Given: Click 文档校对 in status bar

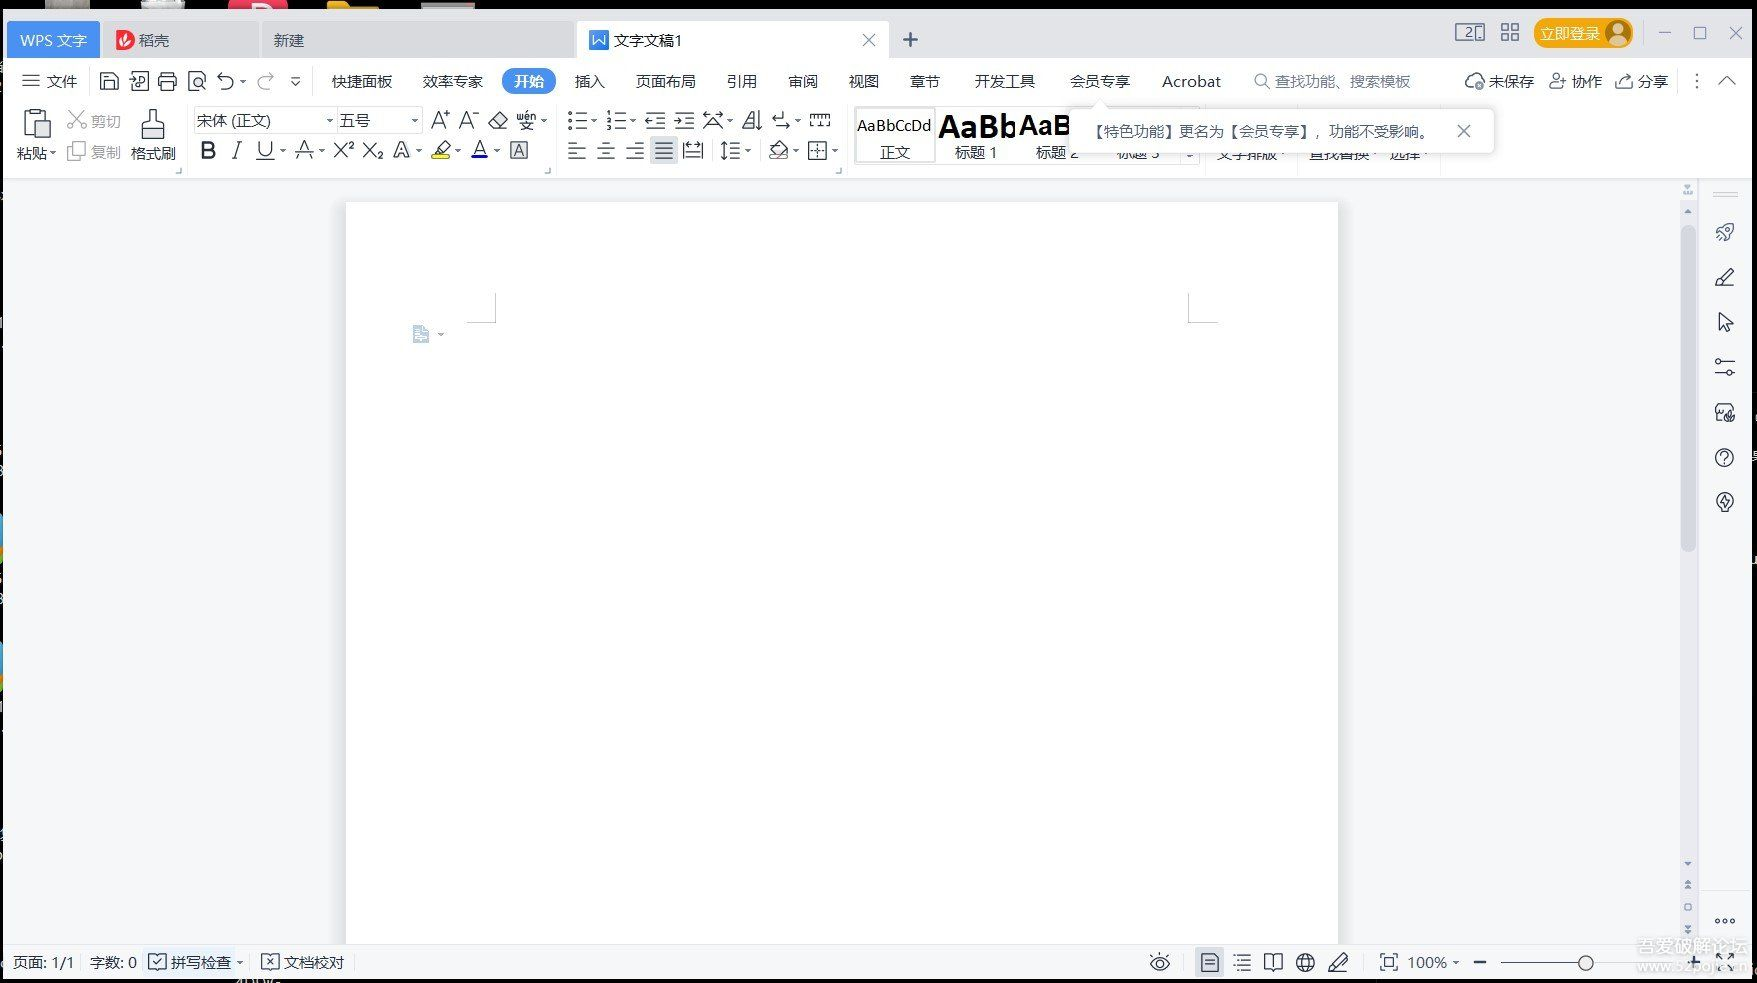Looking at the screenshot, I should click(x=302, y=962).
